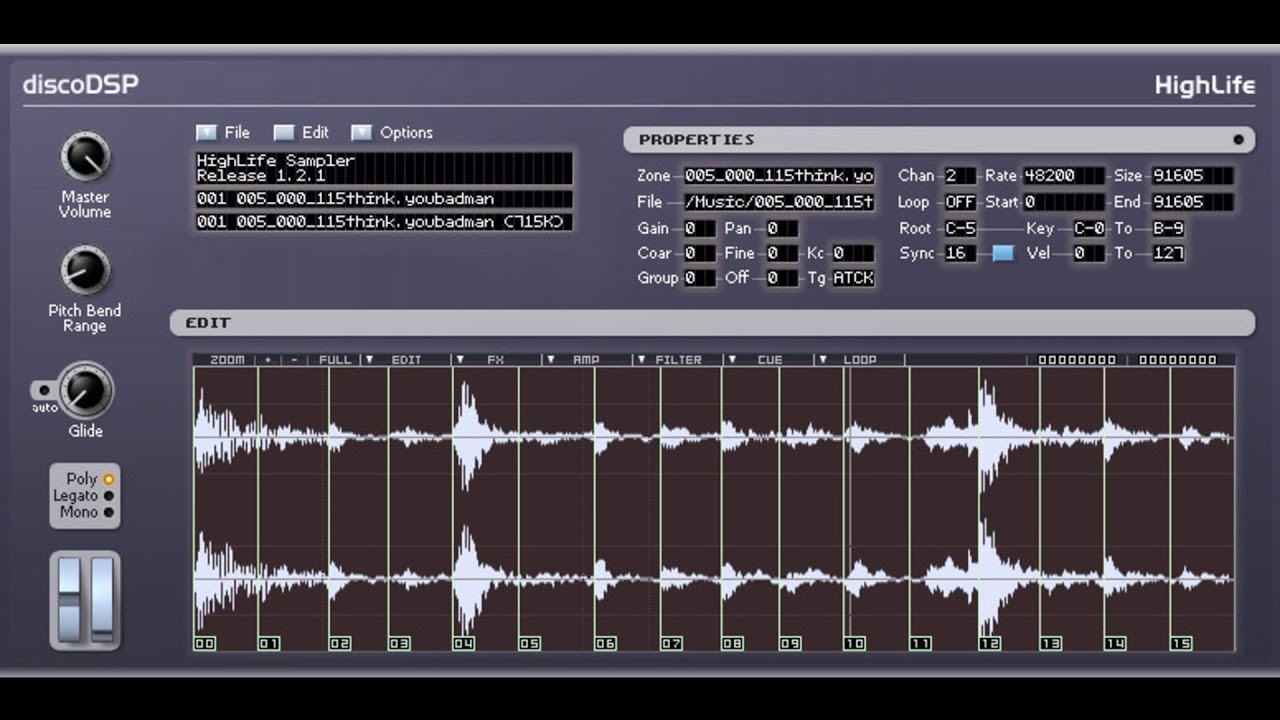Toggle the blue Sync button
The width and height of the screenshot is (1280, 720).
pyautogui.click(x=1003, y=253)
